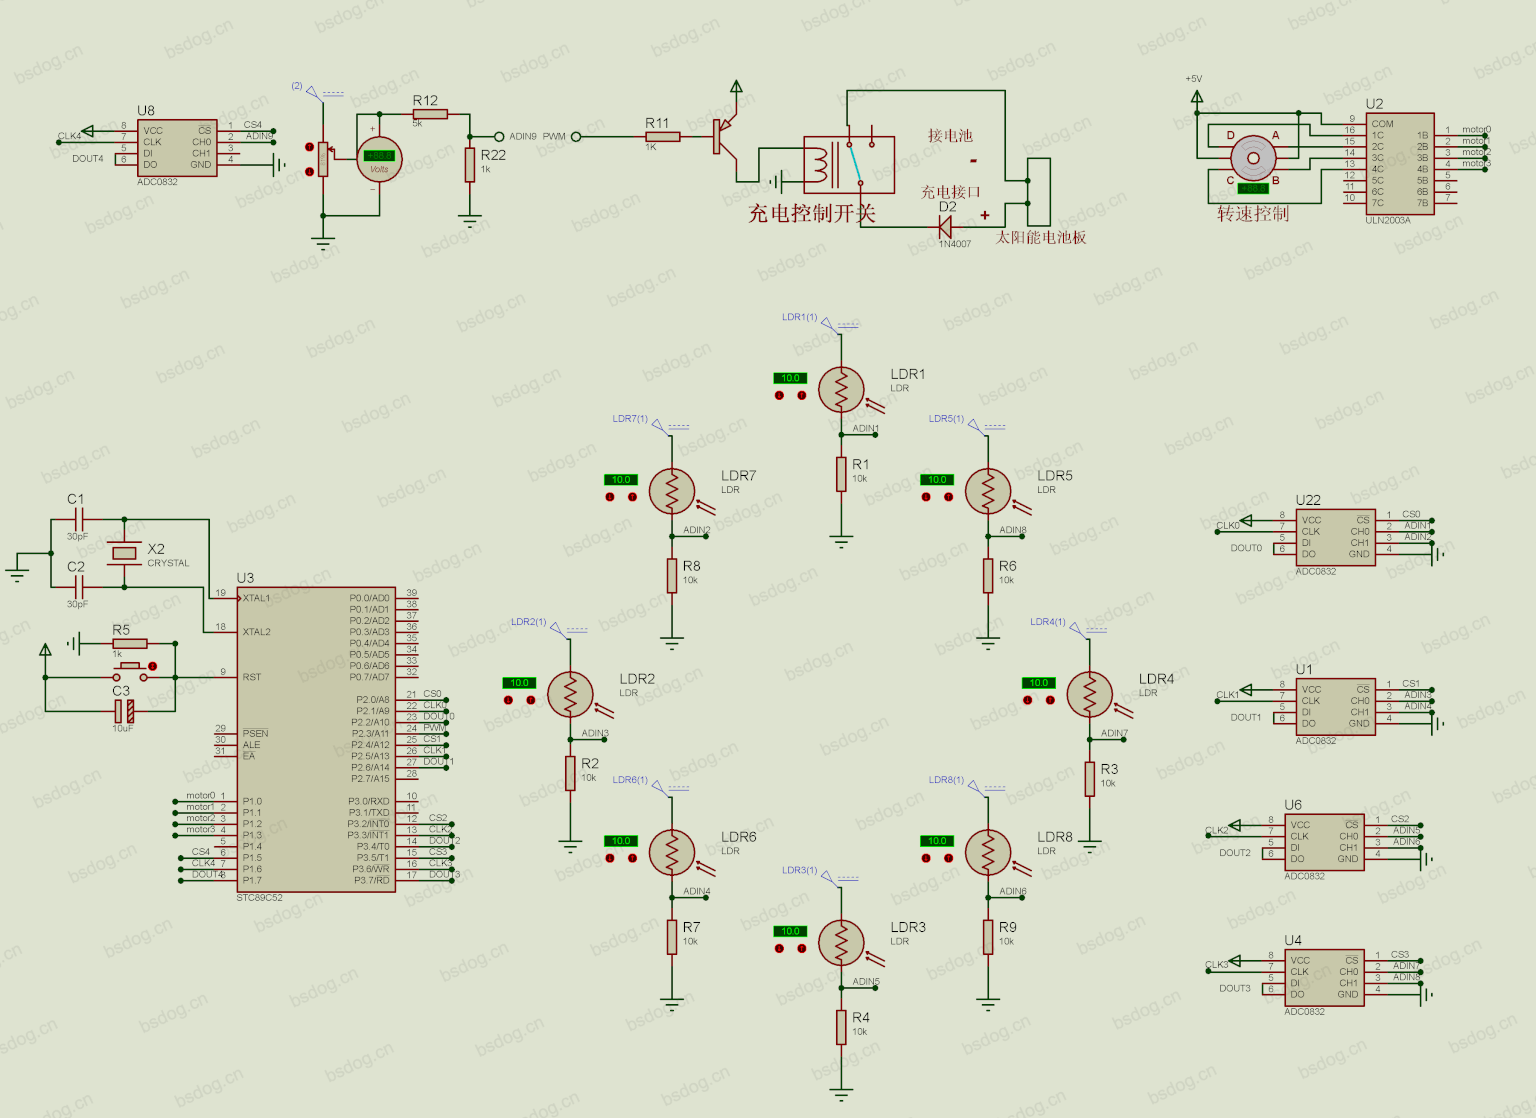Select the LDR6 photoresistor symbol
Viewport: 1536px width, 1118px height.
(672, 853)
